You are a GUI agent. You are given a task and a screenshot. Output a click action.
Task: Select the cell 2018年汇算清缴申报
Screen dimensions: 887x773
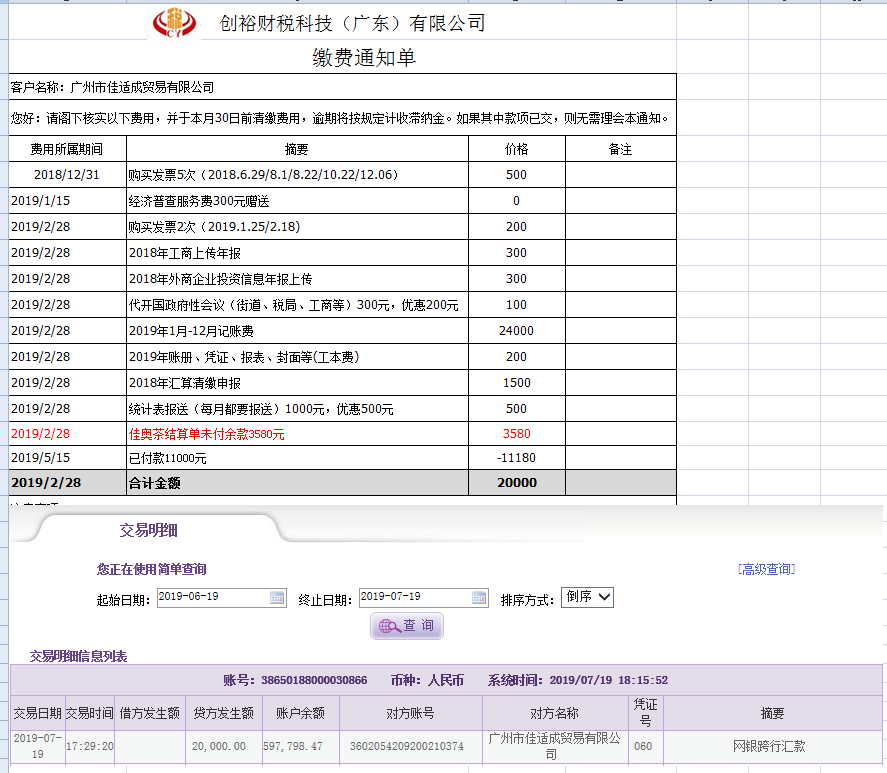297,383
